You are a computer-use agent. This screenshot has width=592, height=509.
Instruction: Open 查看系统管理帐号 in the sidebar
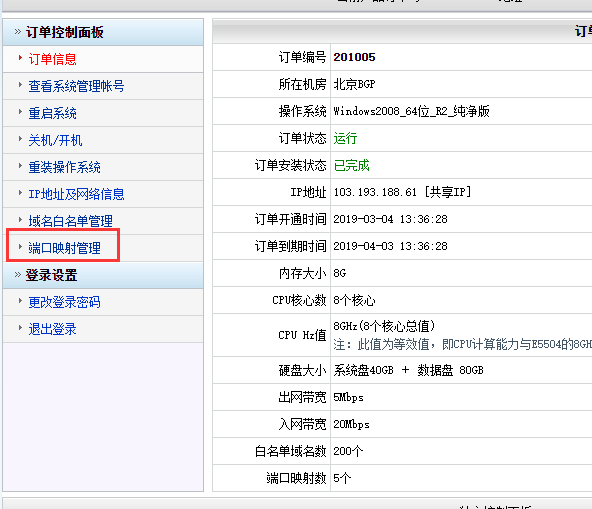(76, 86)
